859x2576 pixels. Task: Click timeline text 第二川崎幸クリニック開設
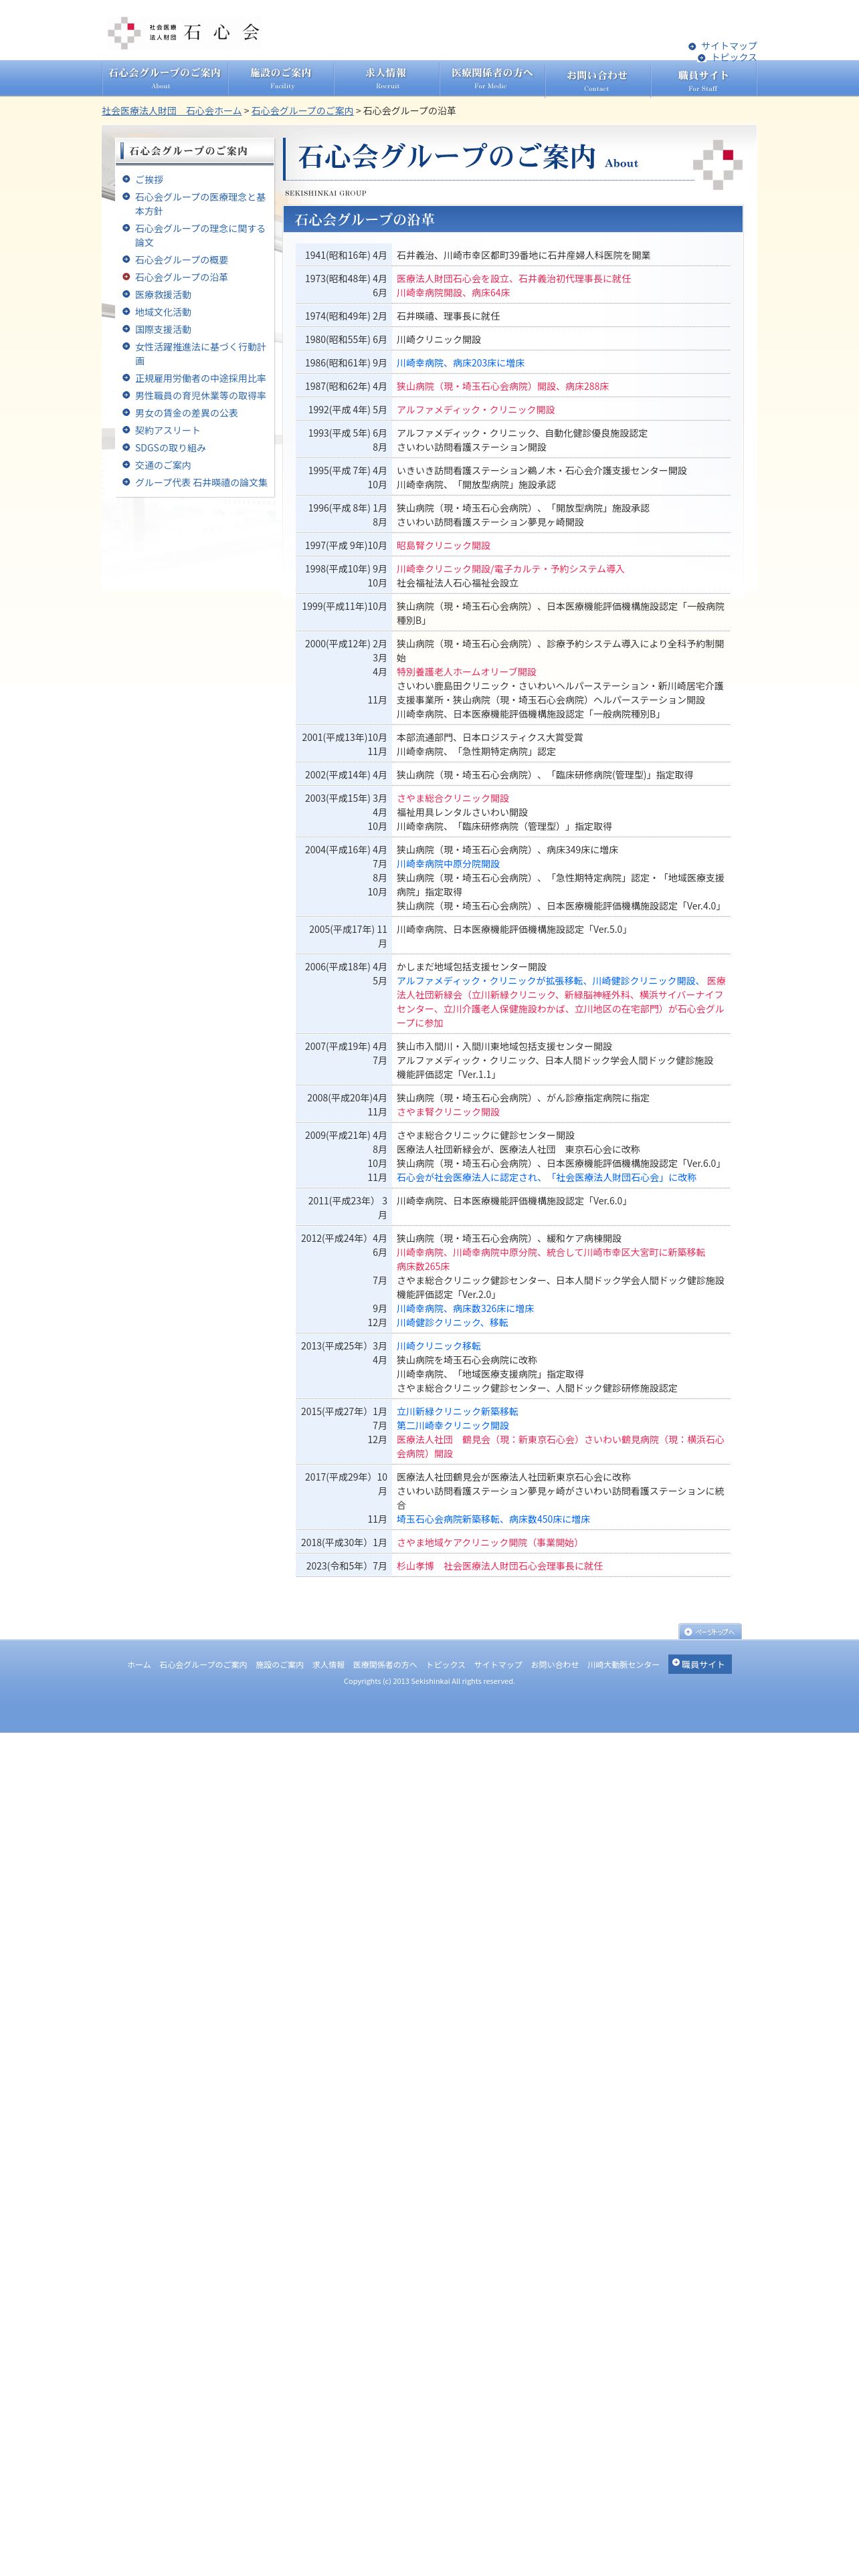coord(452,1425)
